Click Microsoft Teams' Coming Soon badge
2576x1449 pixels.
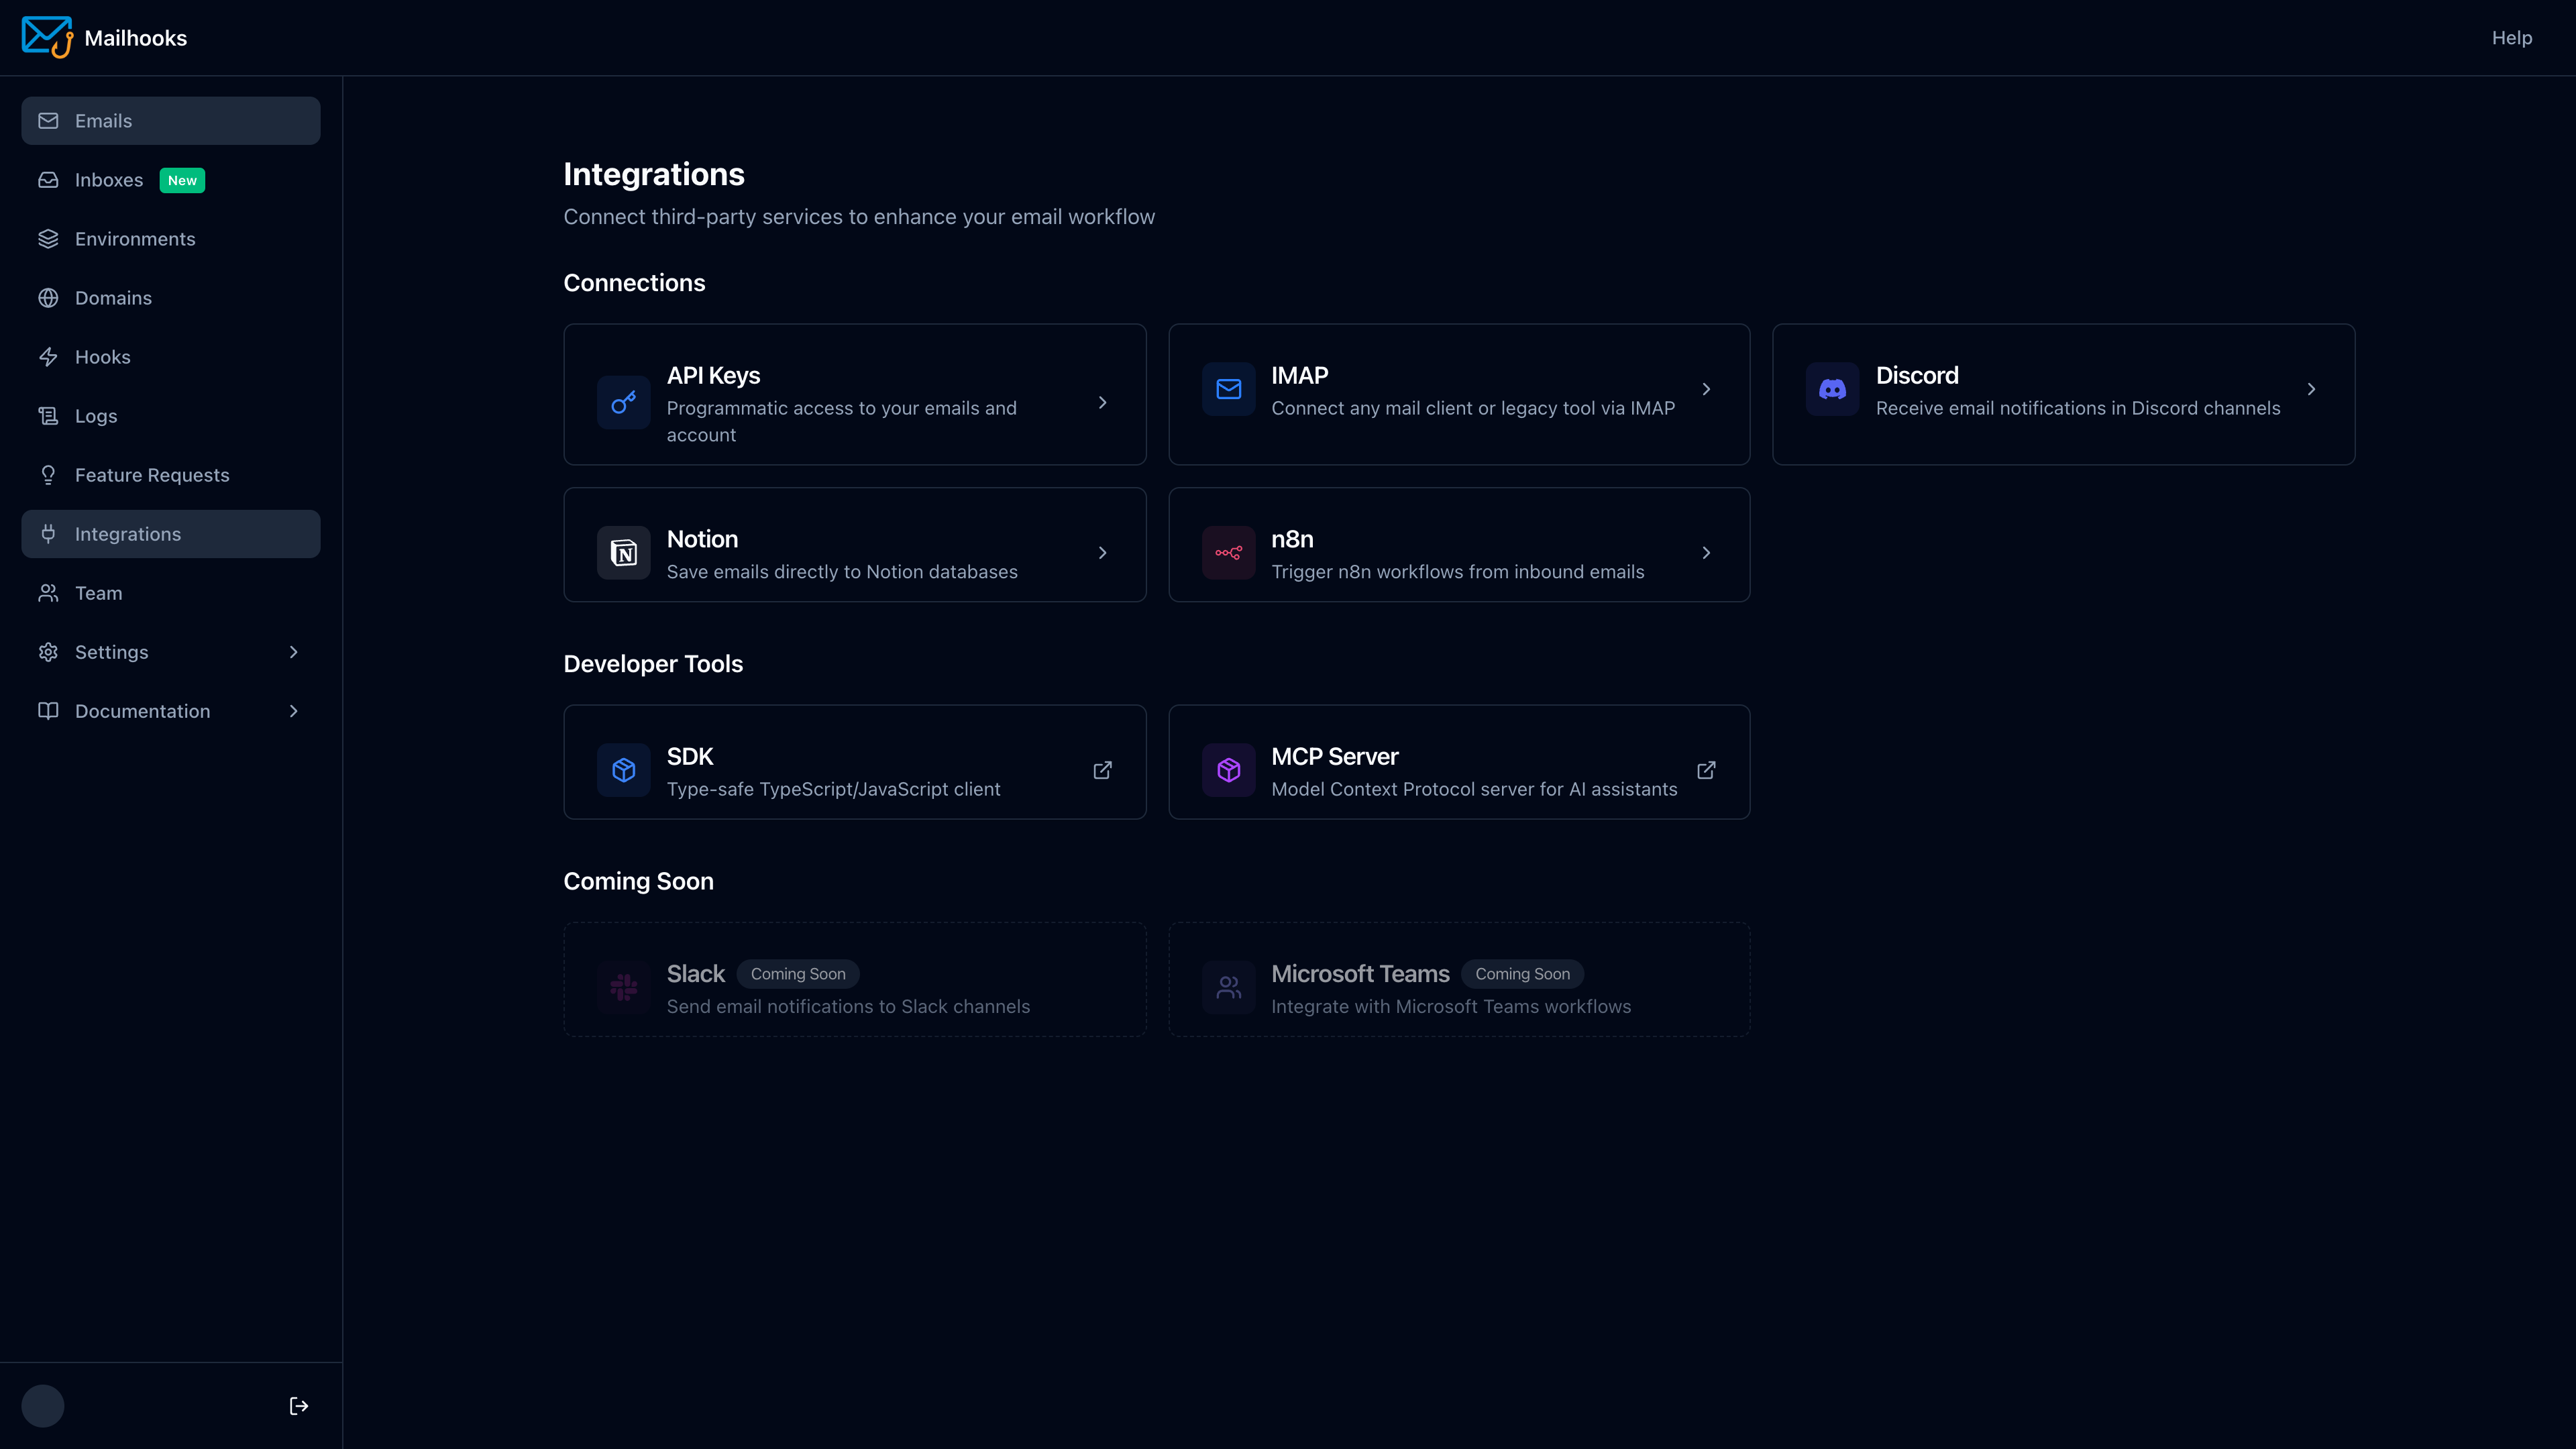click(x=1522, y=974)
